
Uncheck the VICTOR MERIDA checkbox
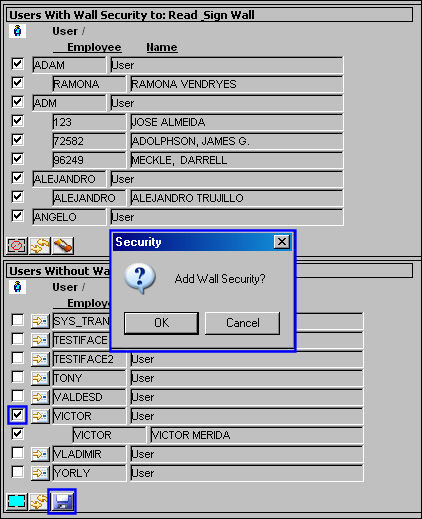pos(17,434)
